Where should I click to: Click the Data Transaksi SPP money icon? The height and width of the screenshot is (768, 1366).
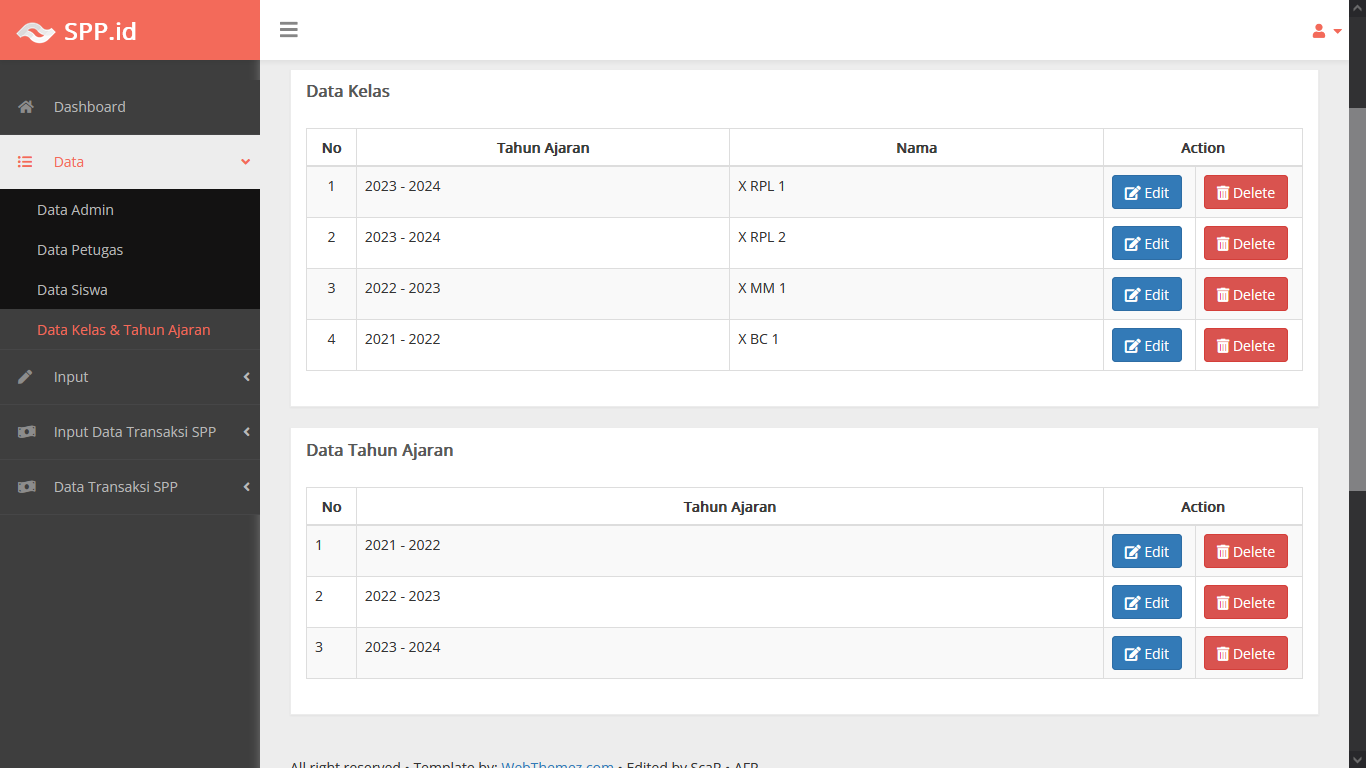point(27,487)
